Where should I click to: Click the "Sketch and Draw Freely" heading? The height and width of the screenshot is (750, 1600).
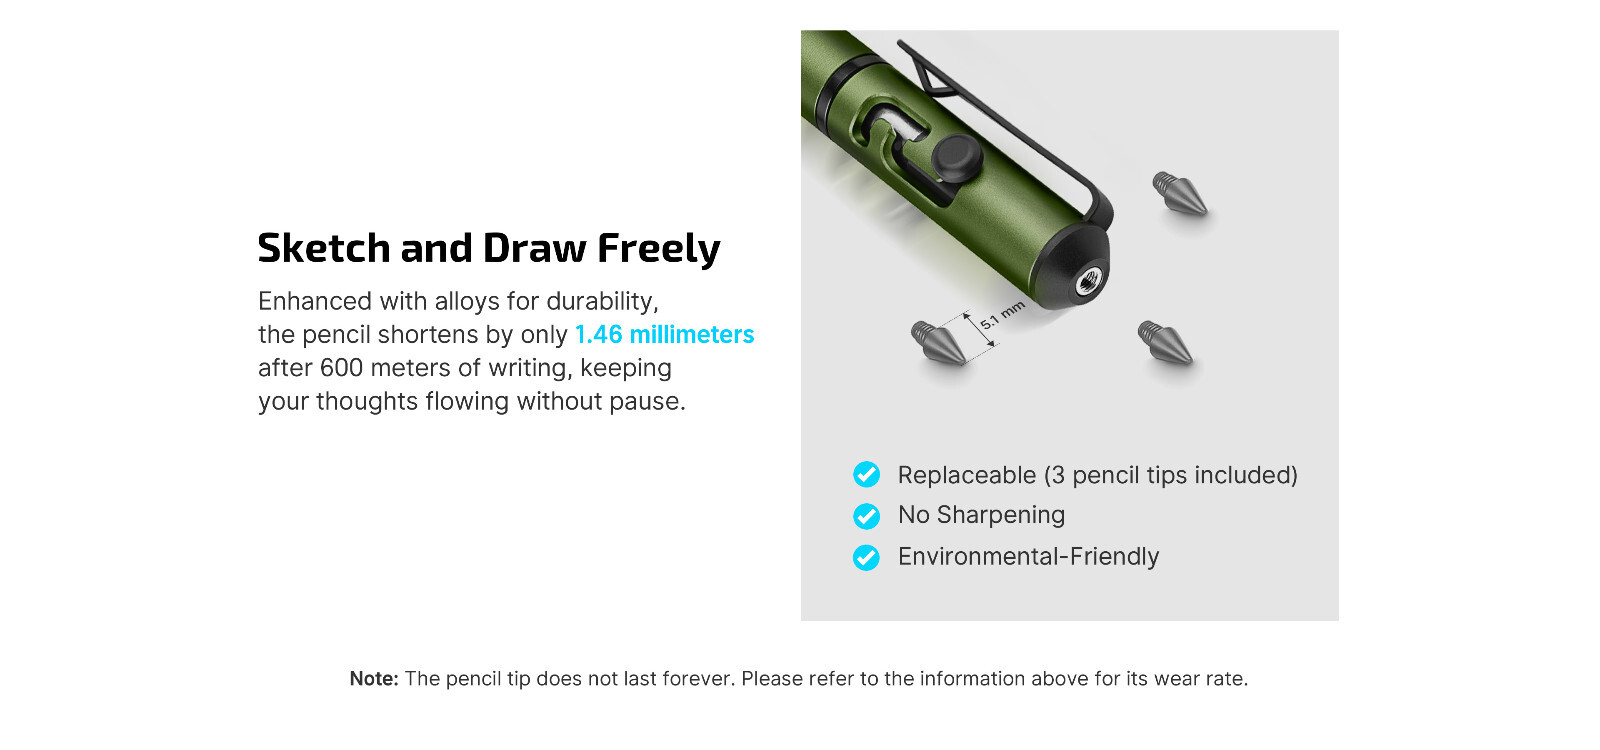(489, 248)
